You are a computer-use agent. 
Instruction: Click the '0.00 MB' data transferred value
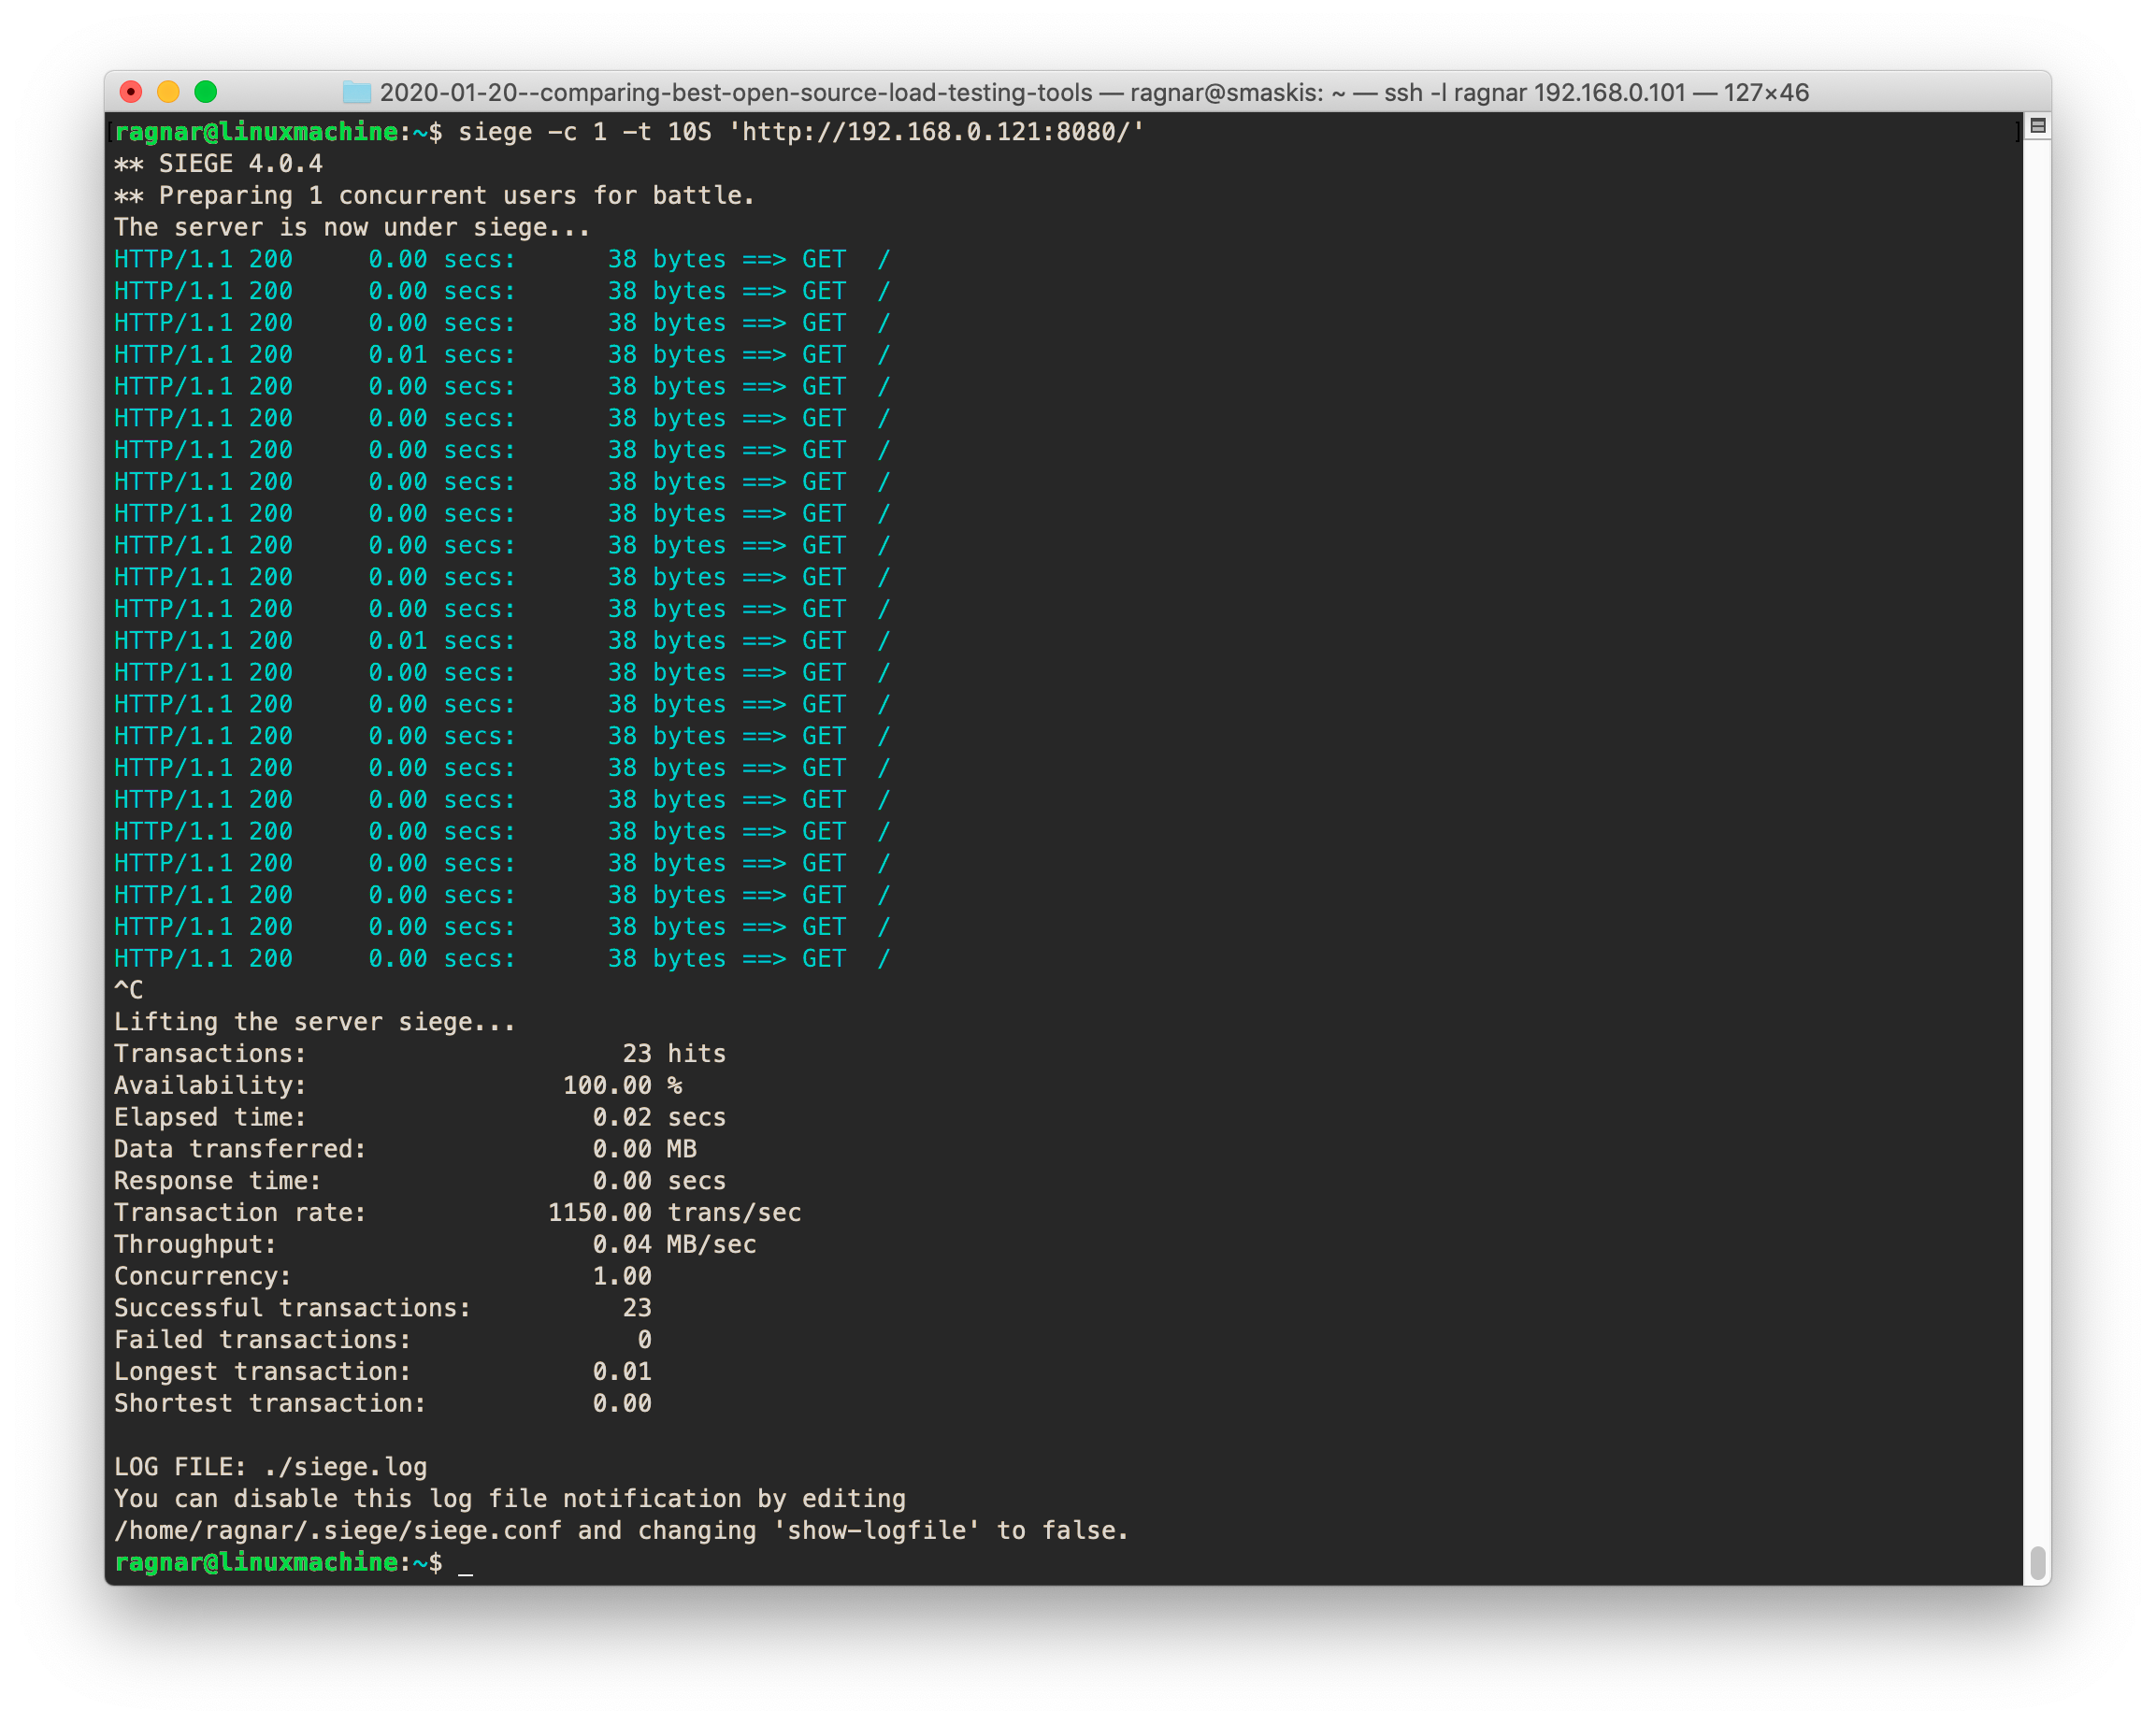[x=645, y=1149]
